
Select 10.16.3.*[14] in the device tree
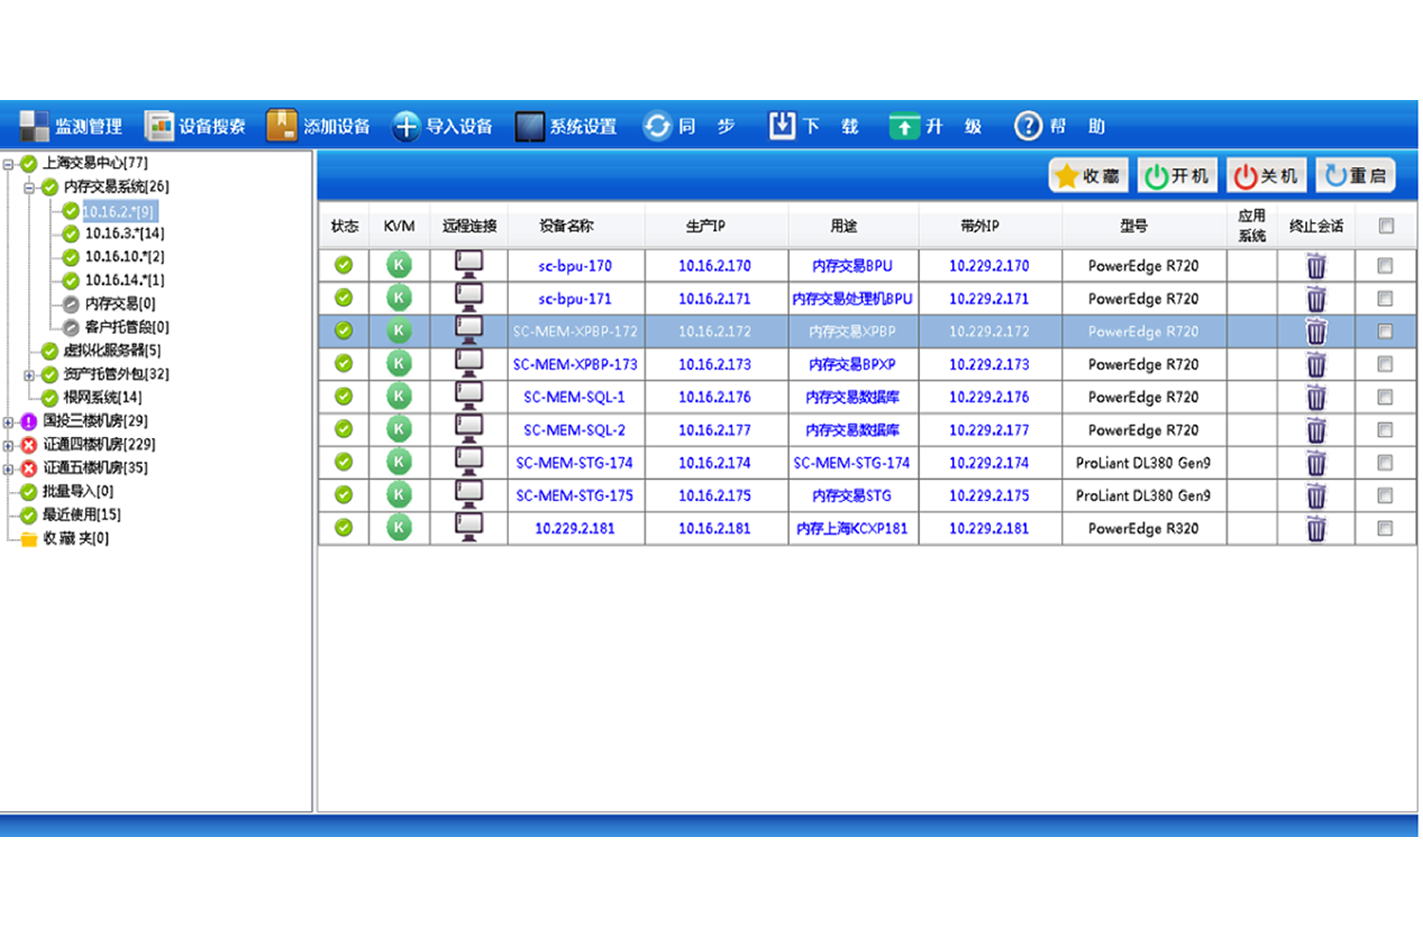(x=124, y=234)
